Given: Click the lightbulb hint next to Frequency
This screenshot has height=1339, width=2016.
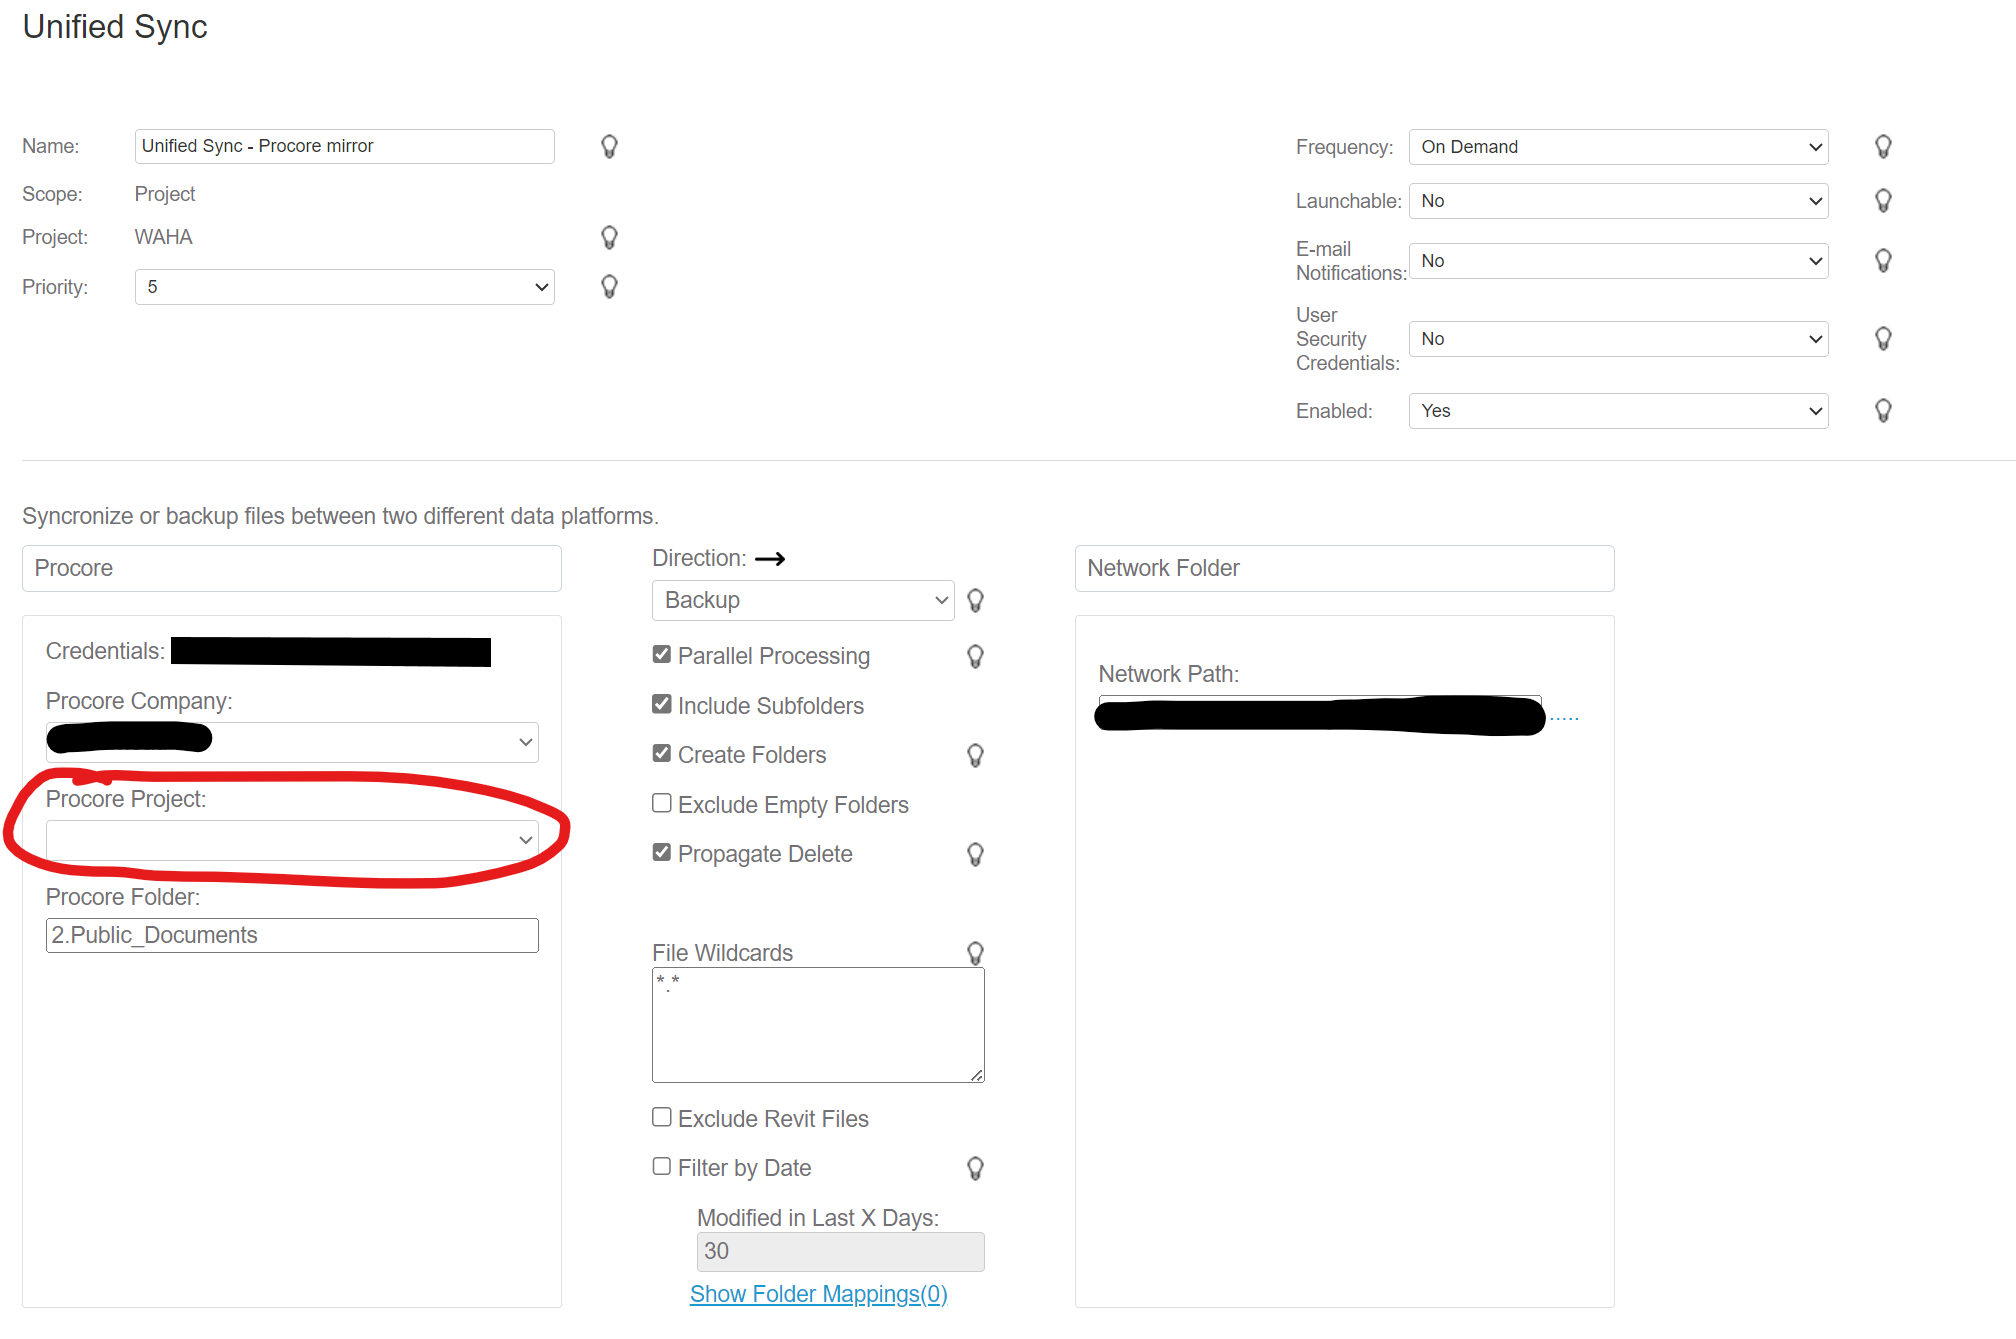Looking at the screenshot, I should point(1883,147).
